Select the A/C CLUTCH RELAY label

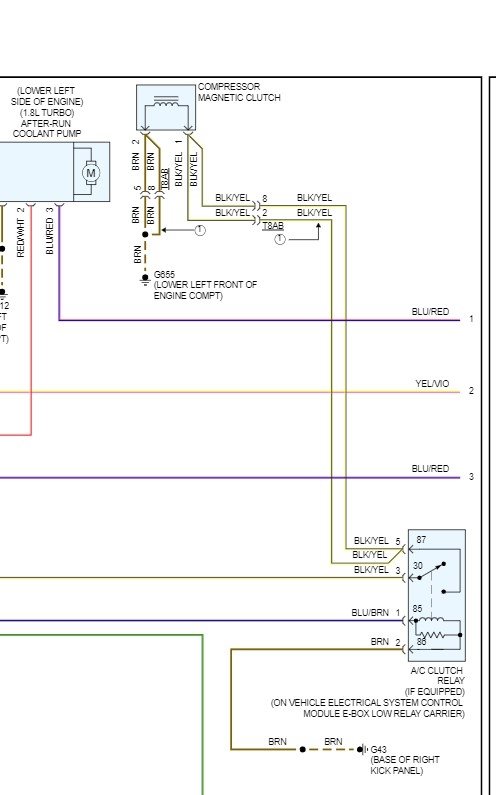[x=437, y=675]
